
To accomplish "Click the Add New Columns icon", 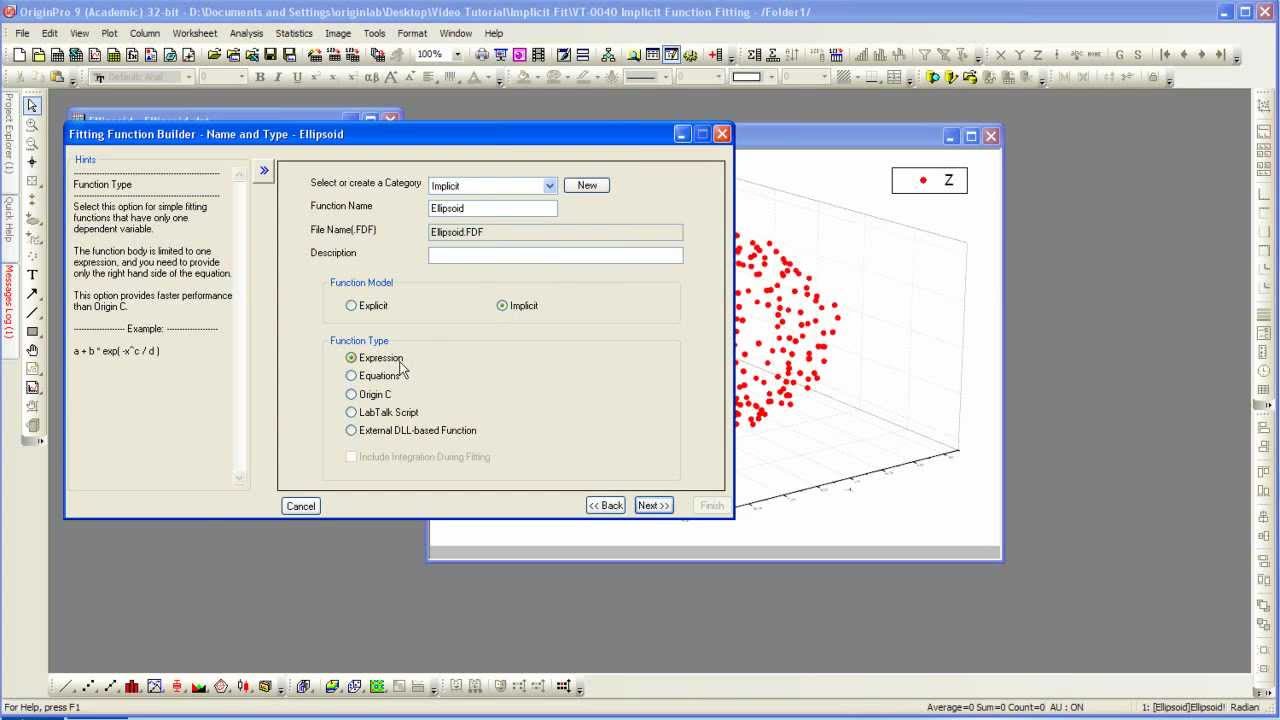I will pos(716,55).
